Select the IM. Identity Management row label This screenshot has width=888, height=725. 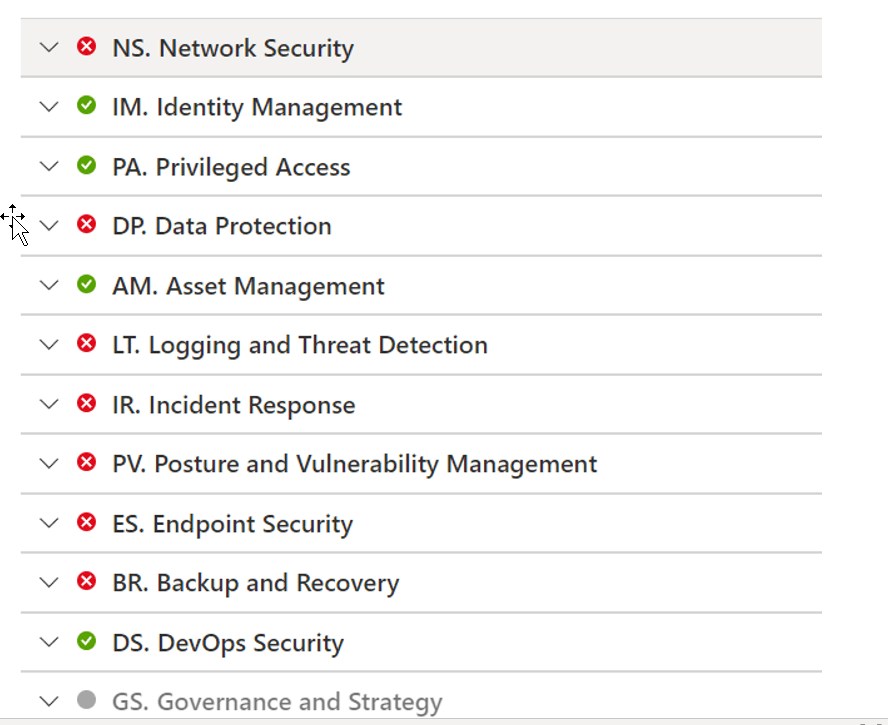257,107
